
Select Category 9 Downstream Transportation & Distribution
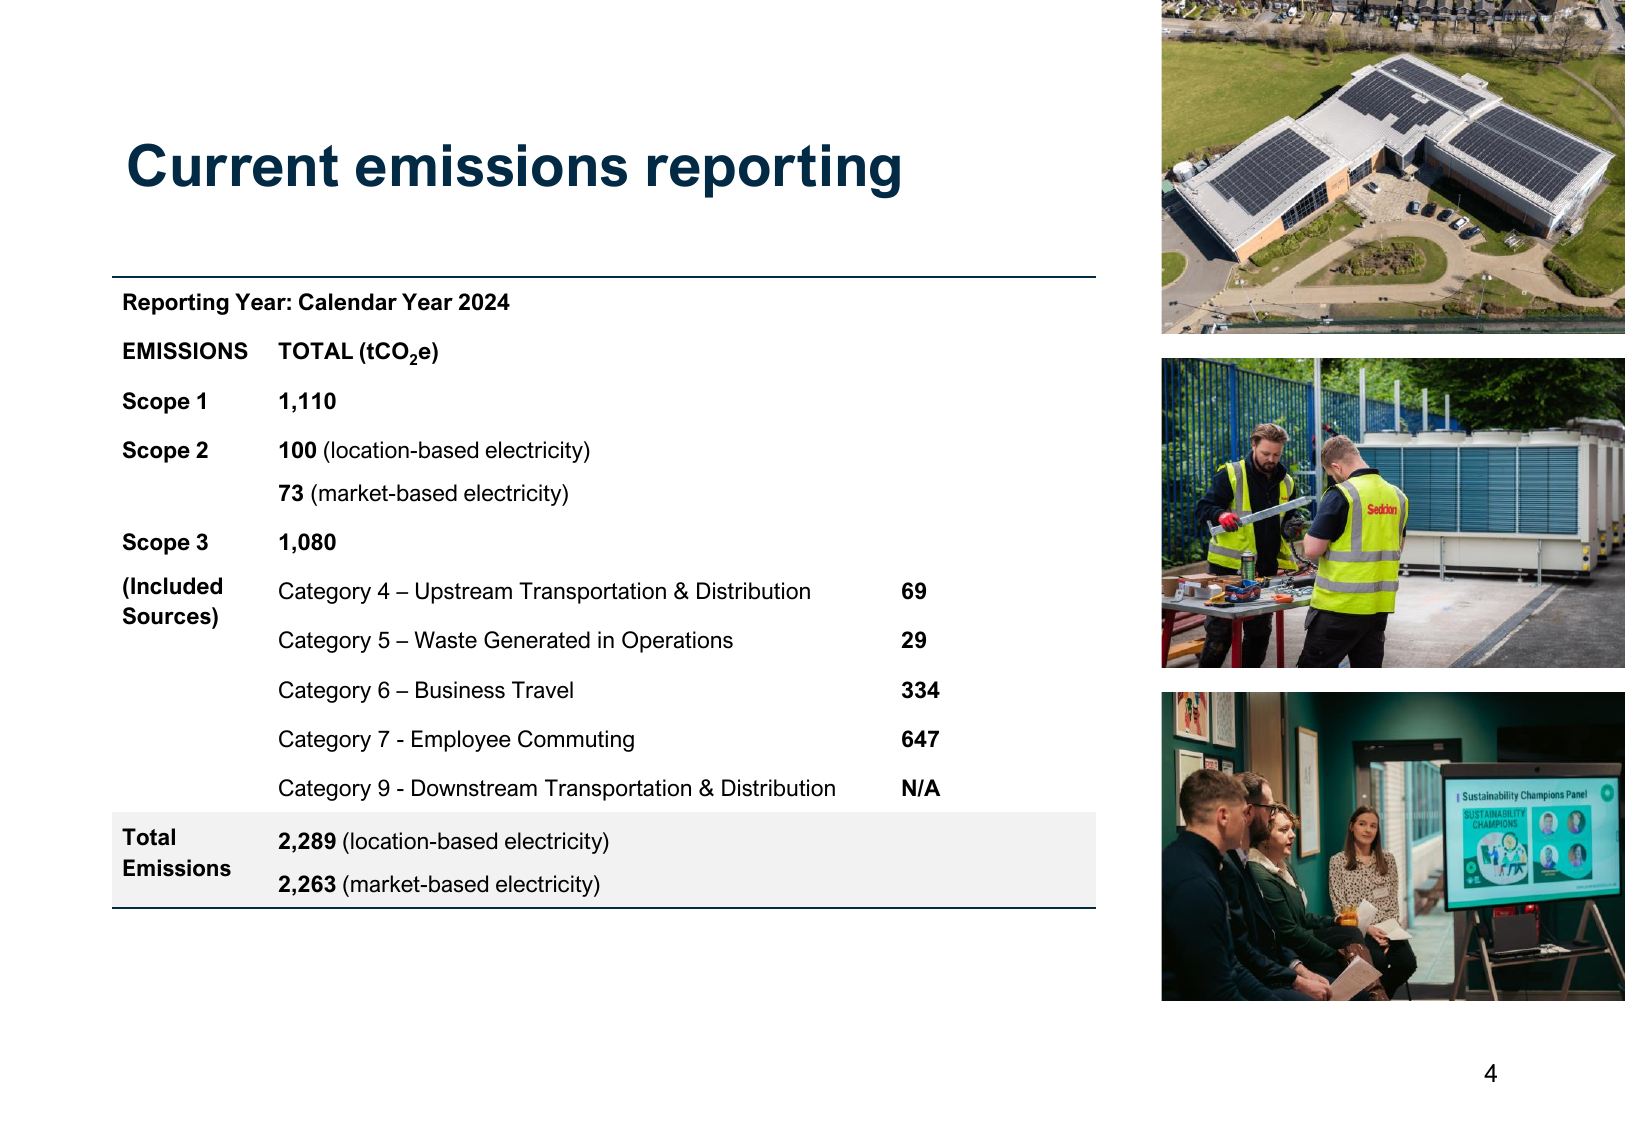557,788
